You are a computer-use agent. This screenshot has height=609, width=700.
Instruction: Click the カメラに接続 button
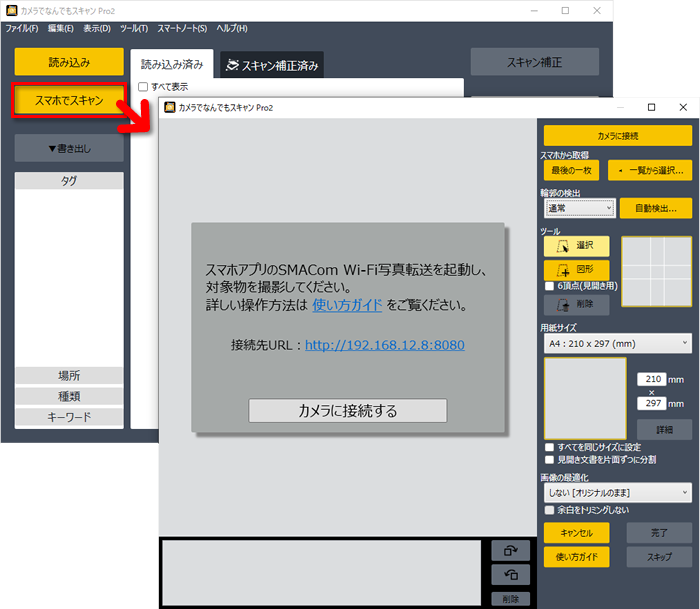[618, 136]
